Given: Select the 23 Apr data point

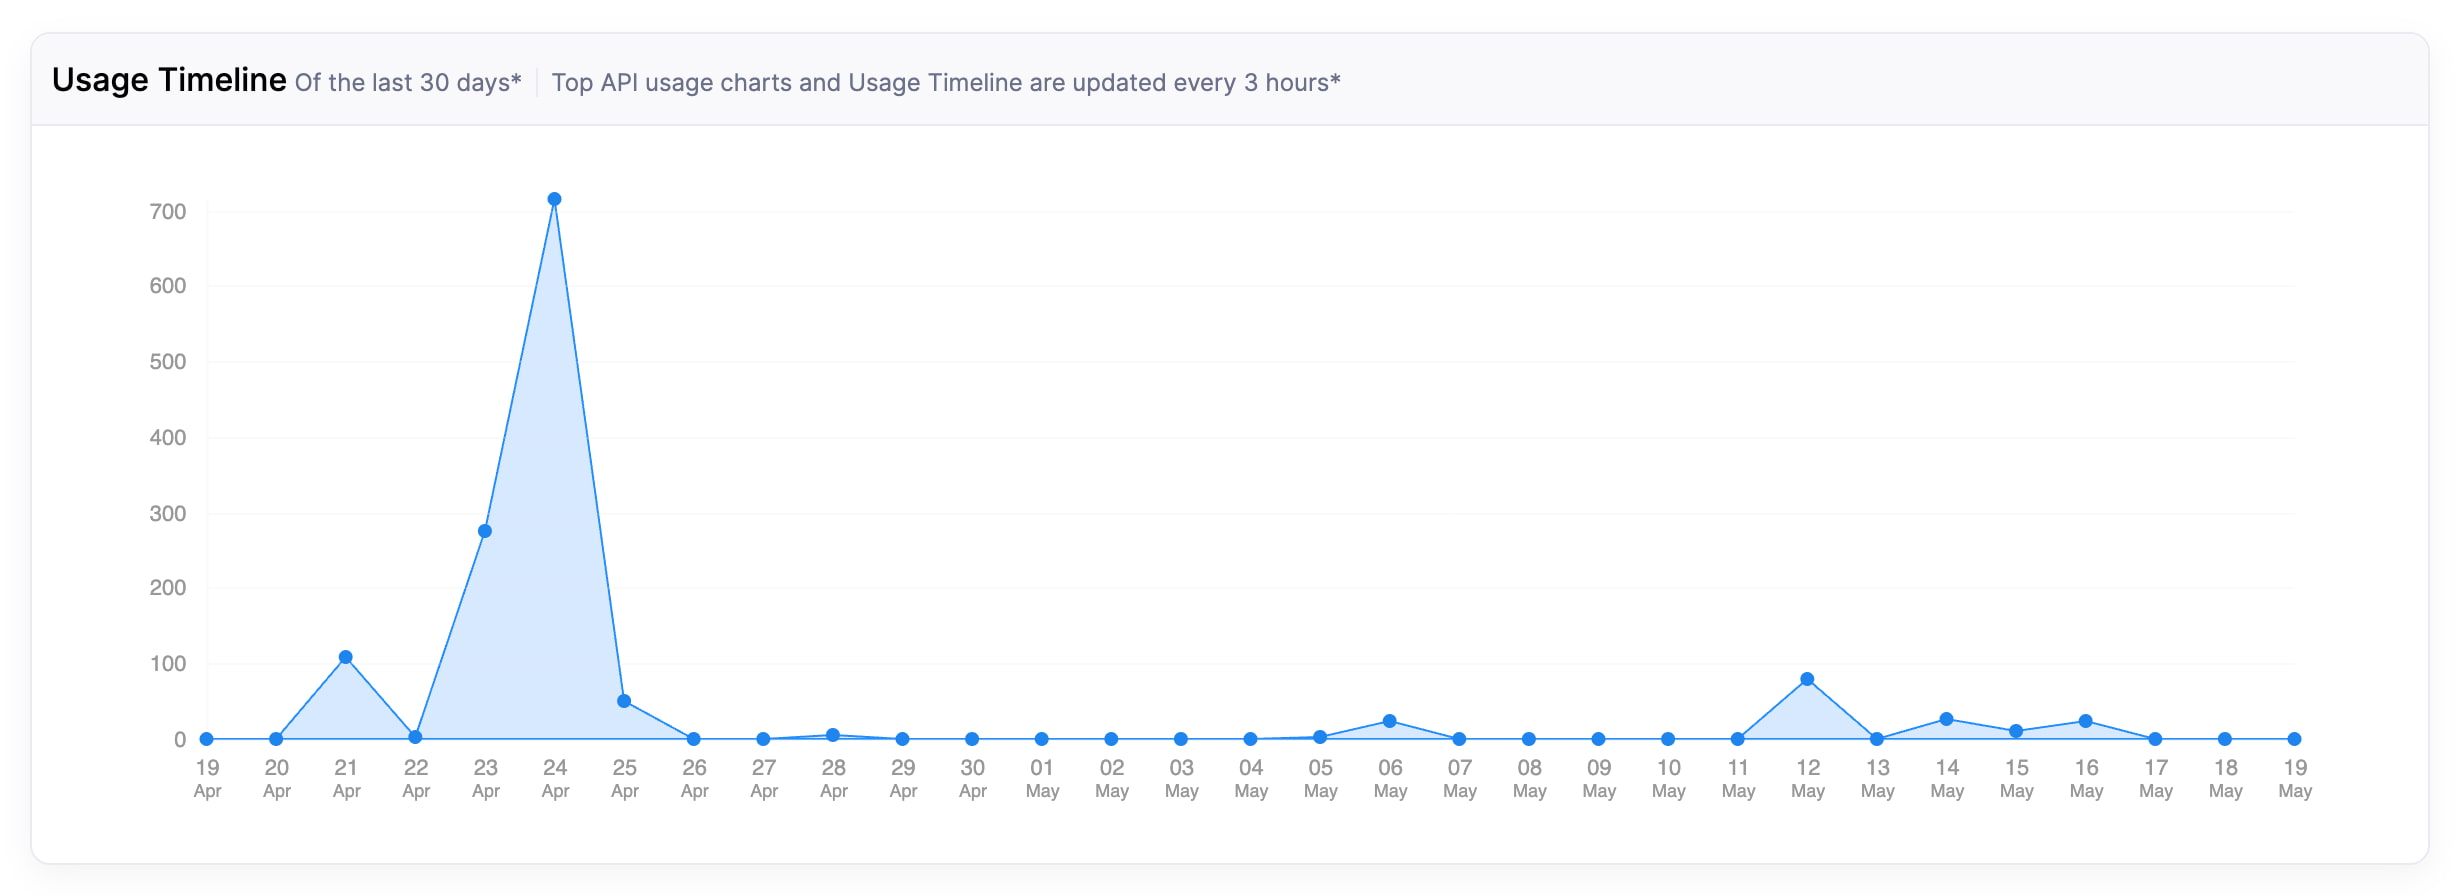Looking at the screenshot, I should (x=485, y=531).
